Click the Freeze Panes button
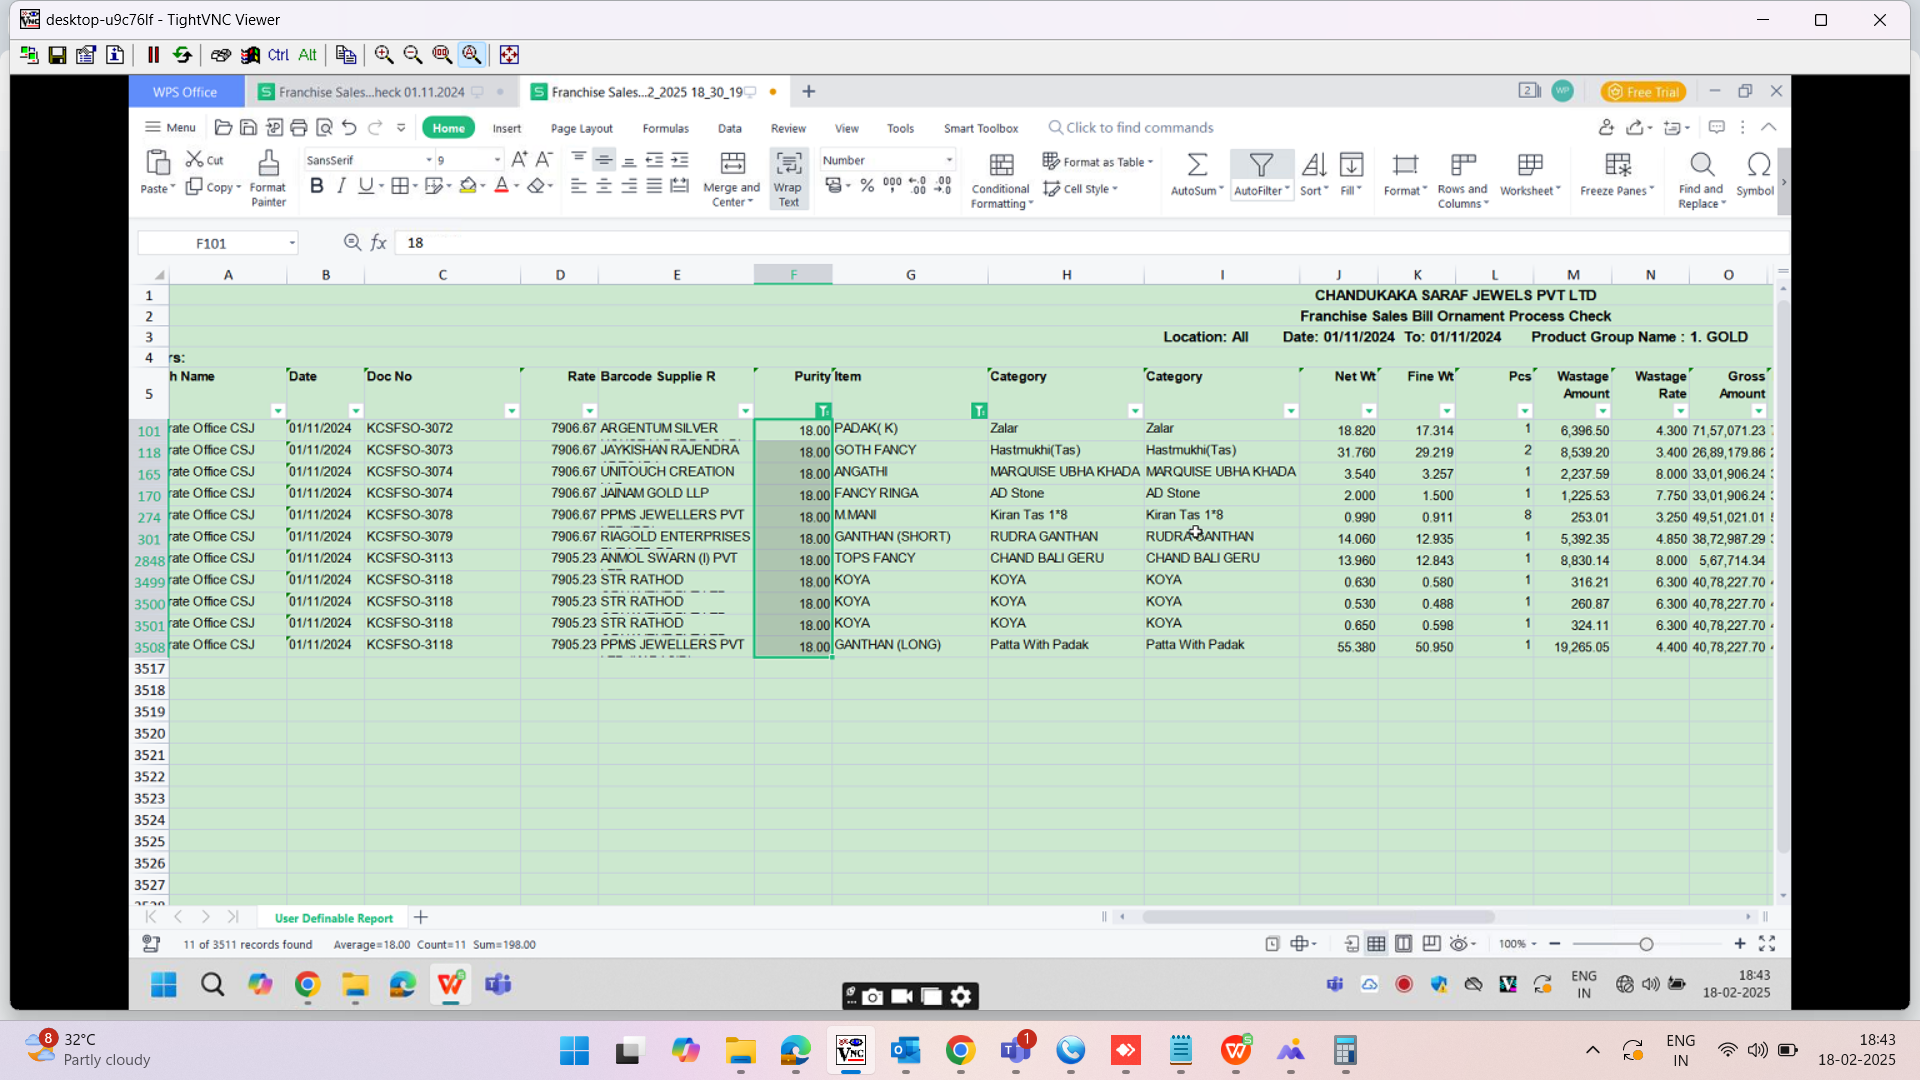Viewport: 1920px width, 1080px height. (1617, 175)
